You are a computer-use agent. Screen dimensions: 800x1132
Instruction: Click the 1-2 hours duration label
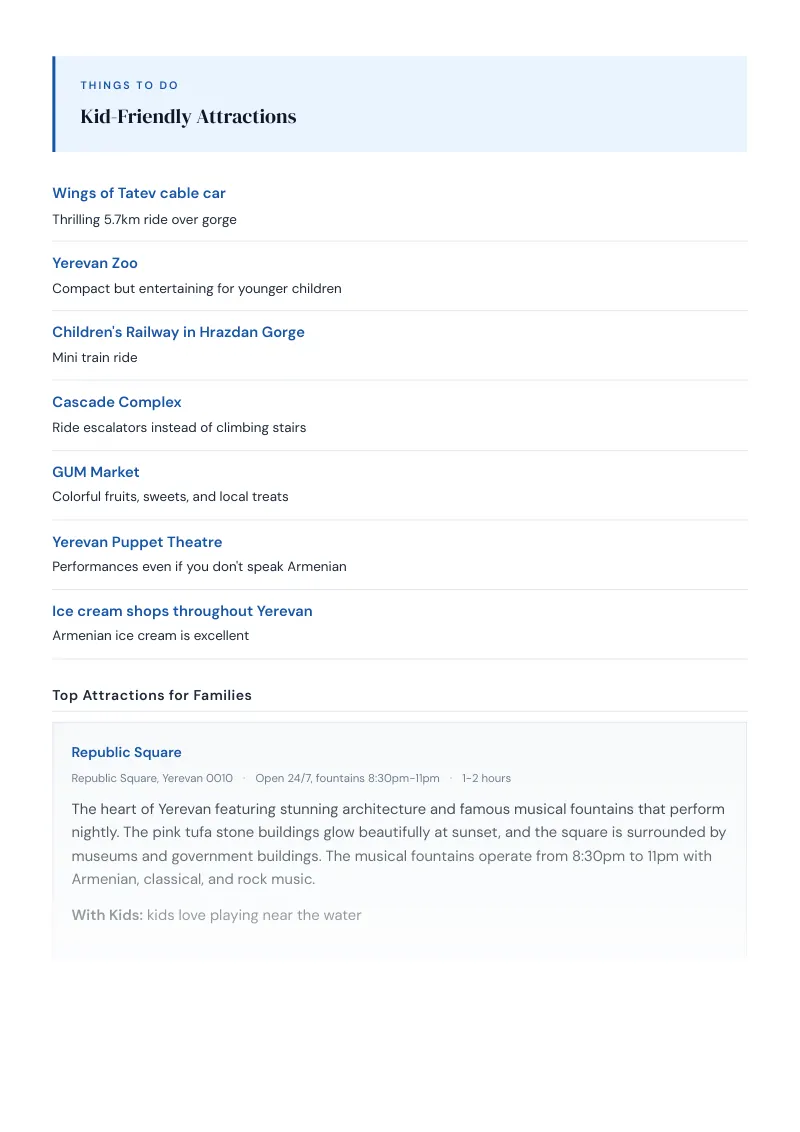(x=486, y=778)
